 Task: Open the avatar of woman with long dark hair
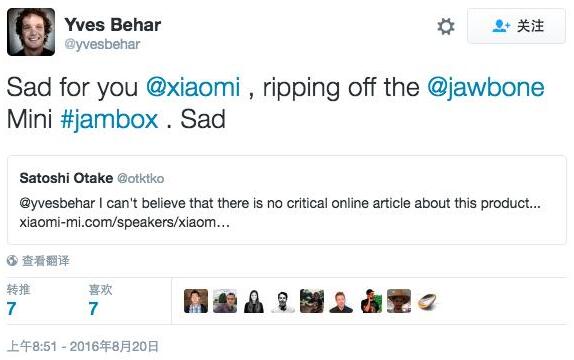(254, 301)
